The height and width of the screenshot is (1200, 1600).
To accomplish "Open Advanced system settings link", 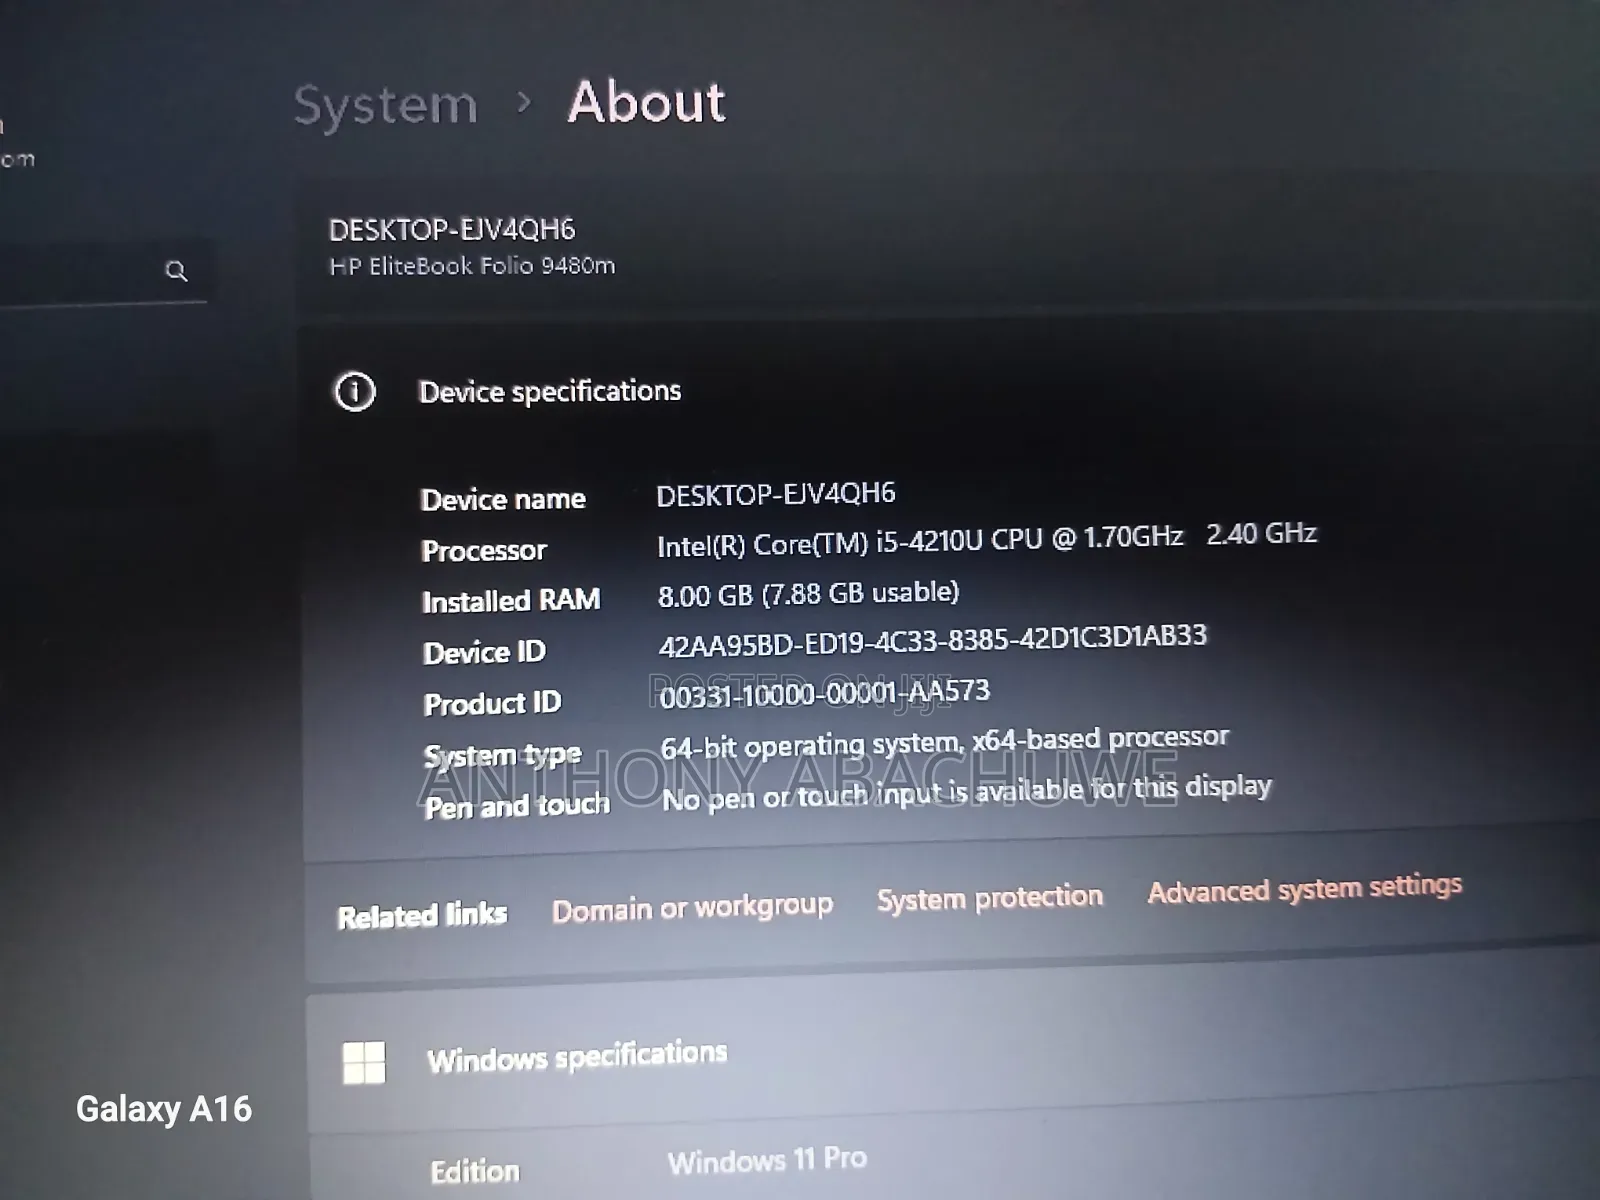I will coord(1305,887).
